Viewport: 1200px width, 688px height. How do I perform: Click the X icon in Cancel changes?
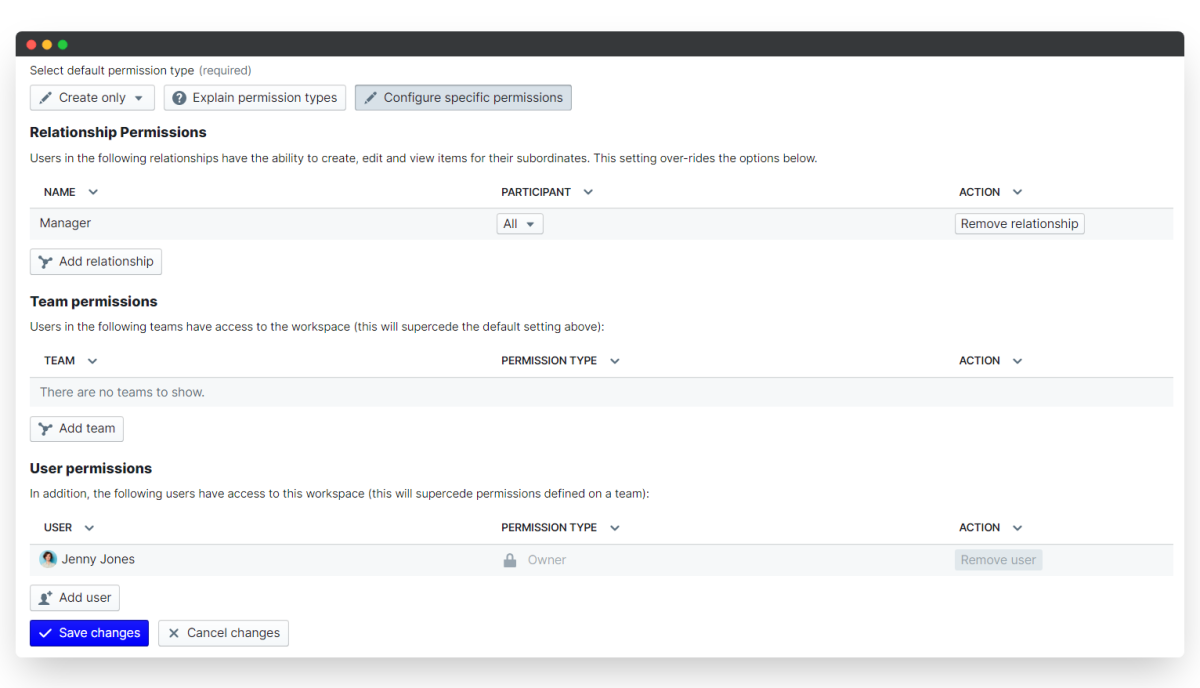(174, 633)
